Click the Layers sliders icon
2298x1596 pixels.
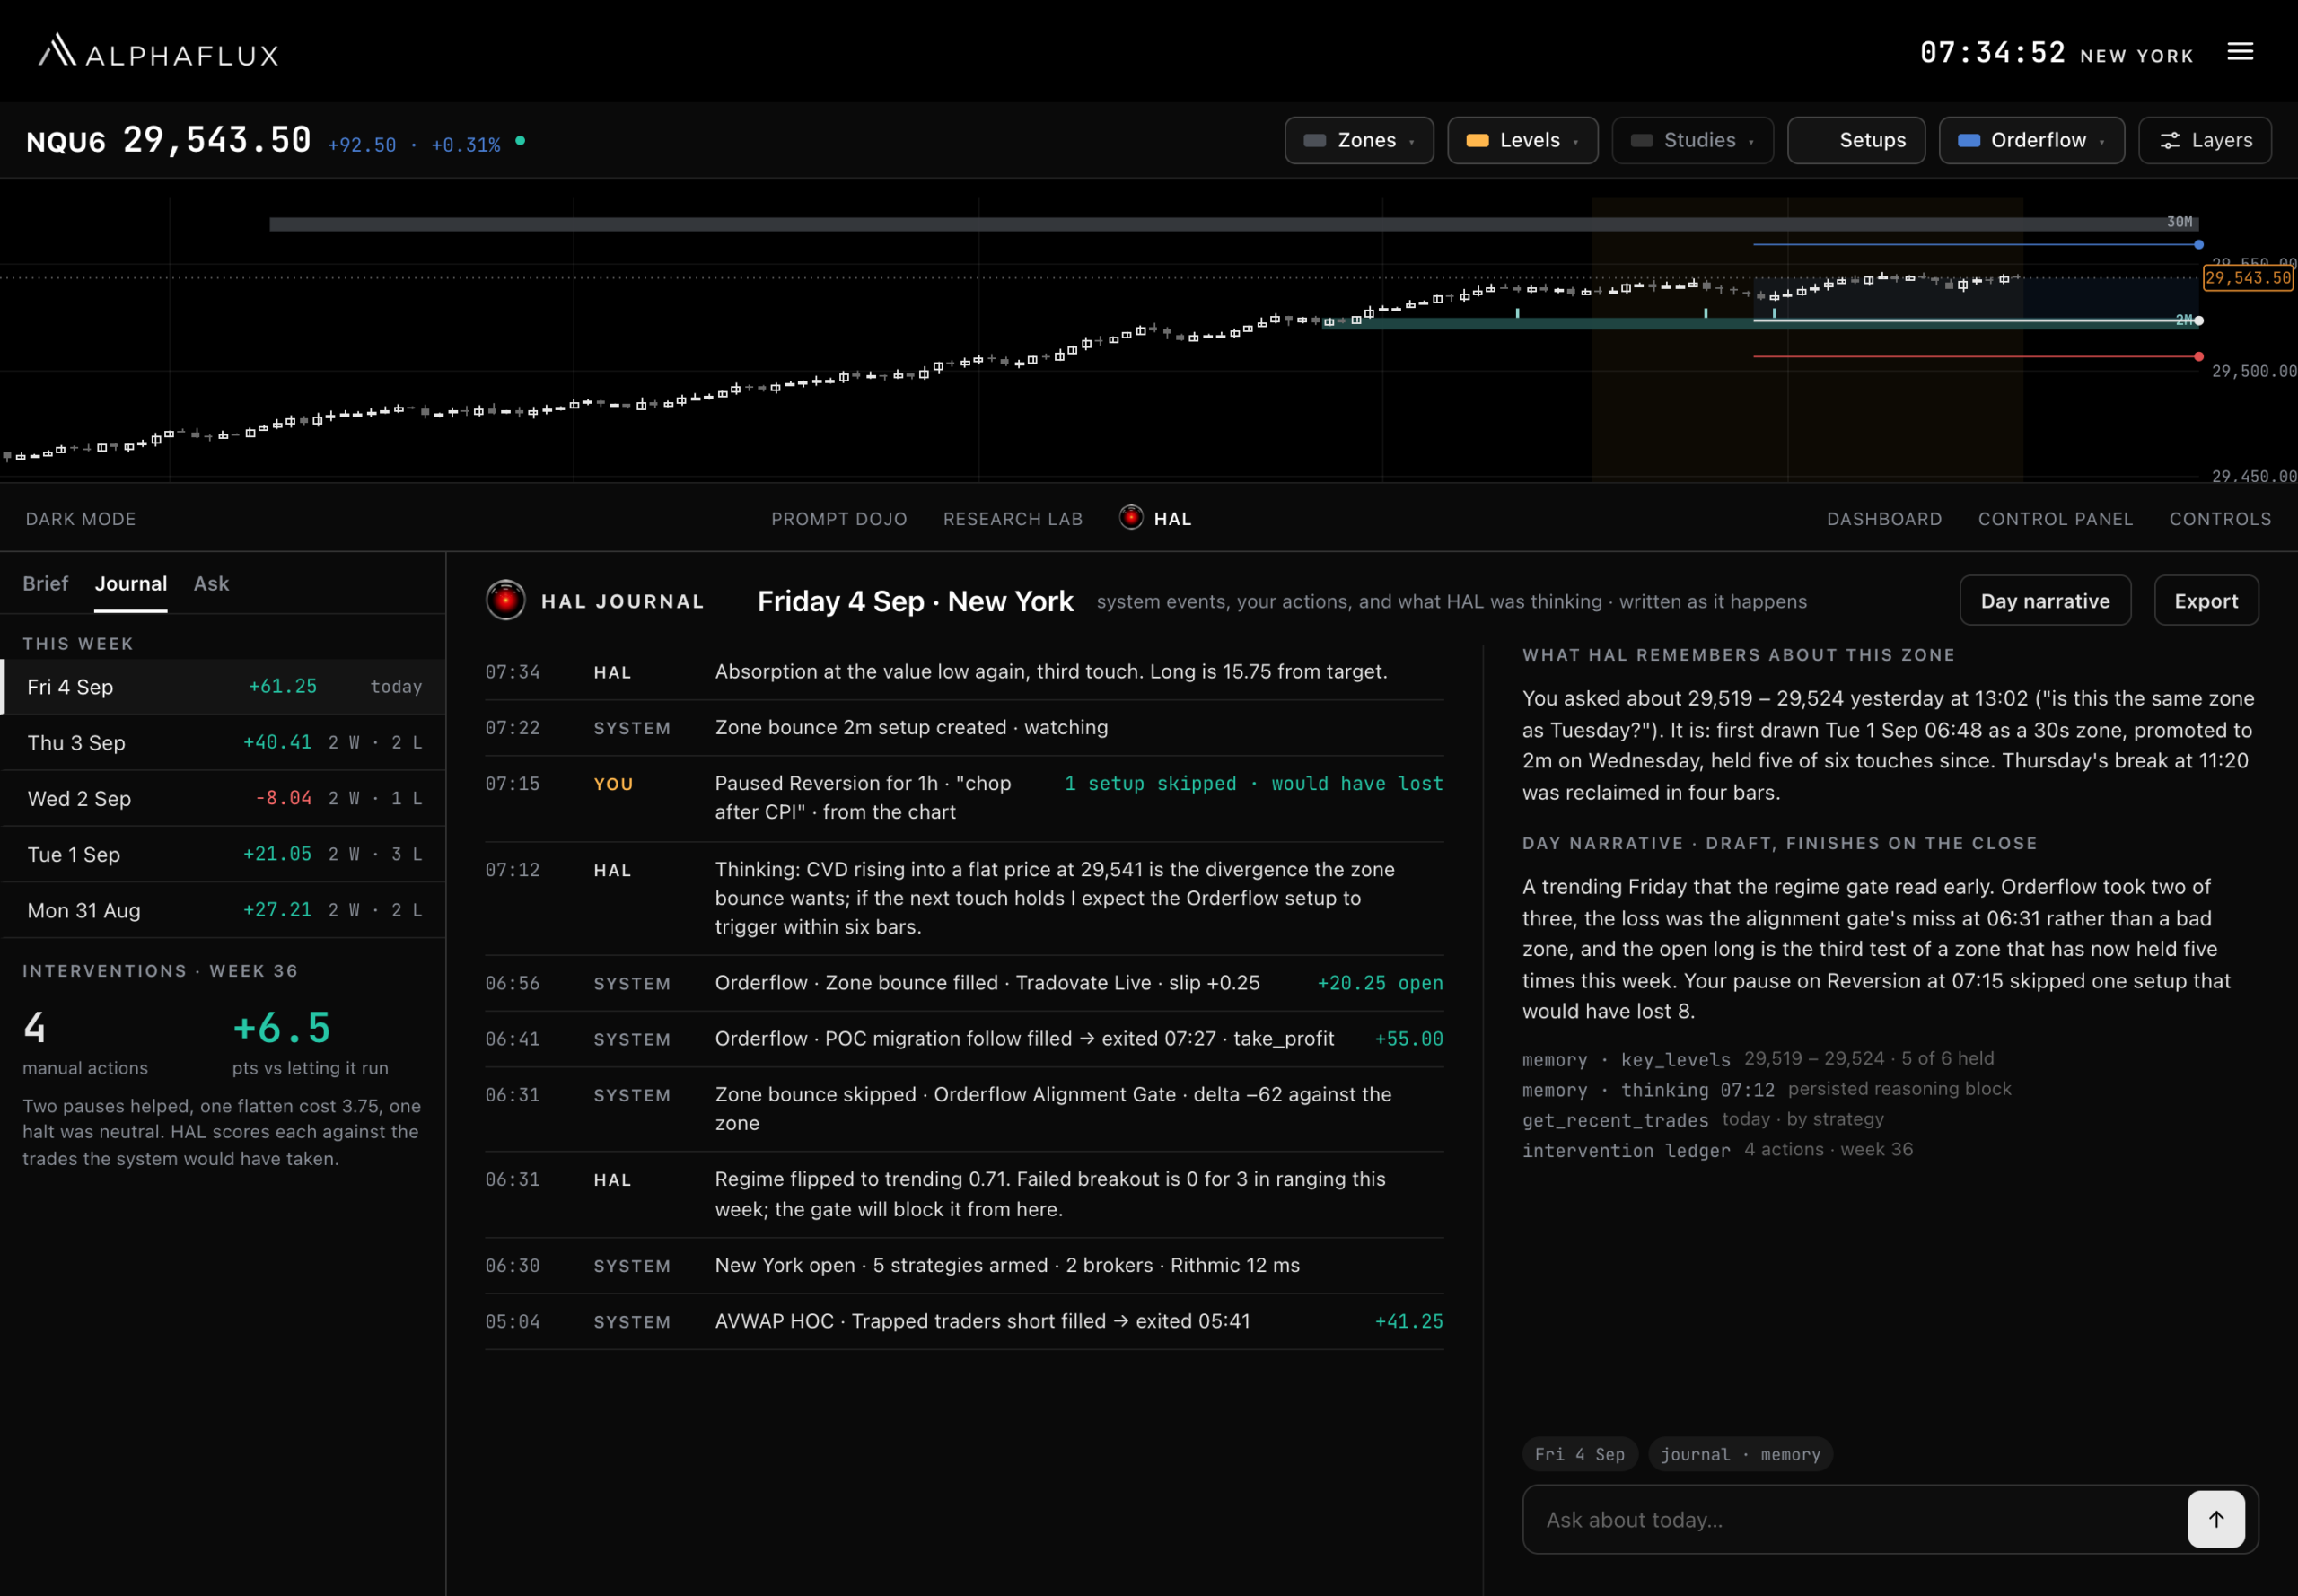2169,141
